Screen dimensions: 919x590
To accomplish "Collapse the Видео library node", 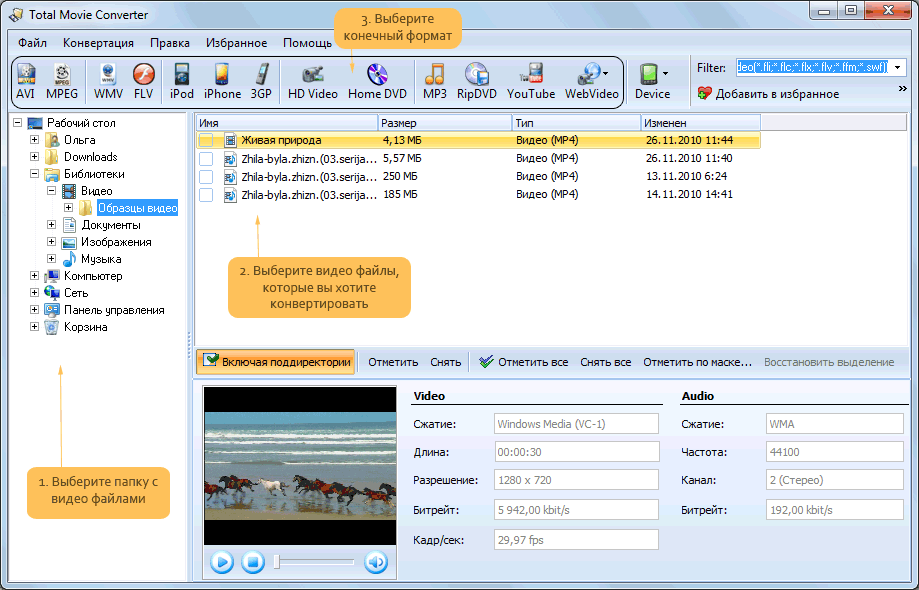I will [52, 191].
